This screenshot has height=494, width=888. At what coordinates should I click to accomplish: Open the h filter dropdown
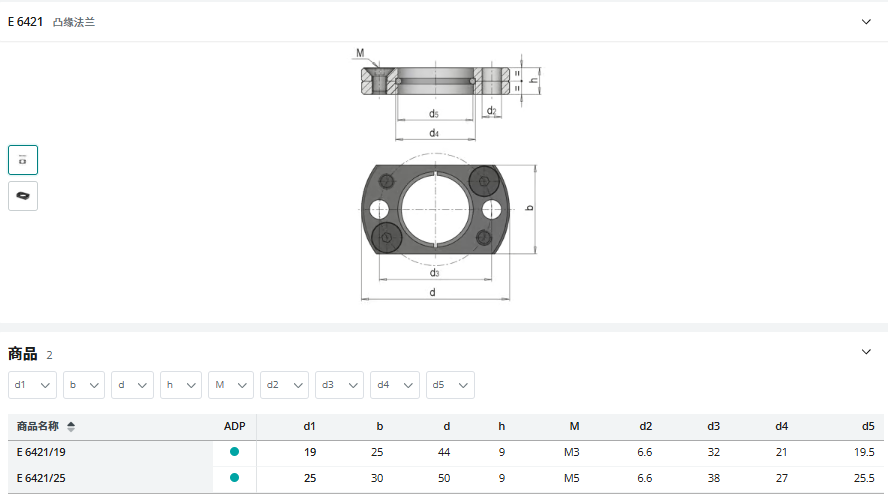coord(181,385)
